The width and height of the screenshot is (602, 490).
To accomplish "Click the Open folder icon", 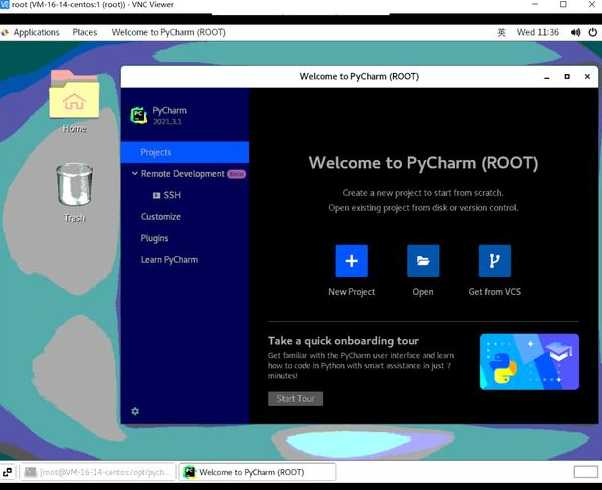I will (423, 261).
